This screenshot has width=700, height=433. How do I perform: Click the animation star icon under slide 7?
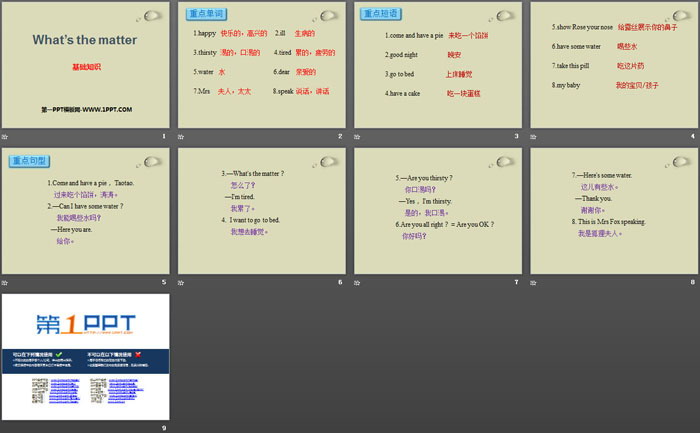(x=357, y=282)
